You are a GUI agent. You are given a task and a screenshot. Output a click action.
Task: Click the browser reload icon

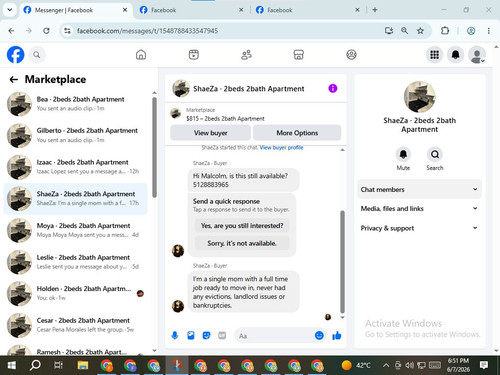pos(46,31)
